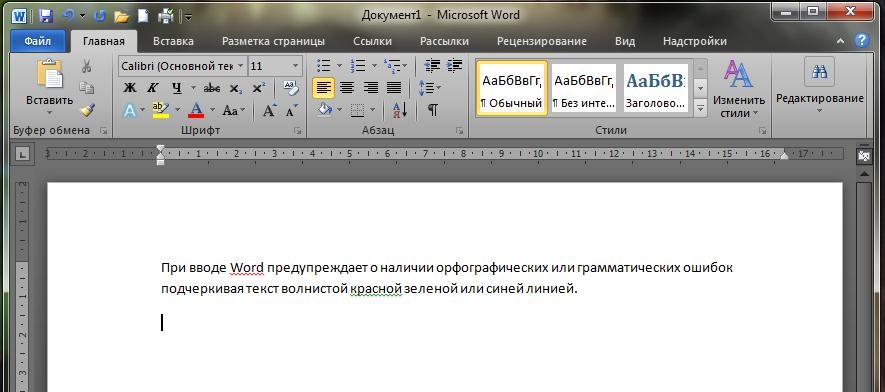Undo the last action

(x=68, y=16)
